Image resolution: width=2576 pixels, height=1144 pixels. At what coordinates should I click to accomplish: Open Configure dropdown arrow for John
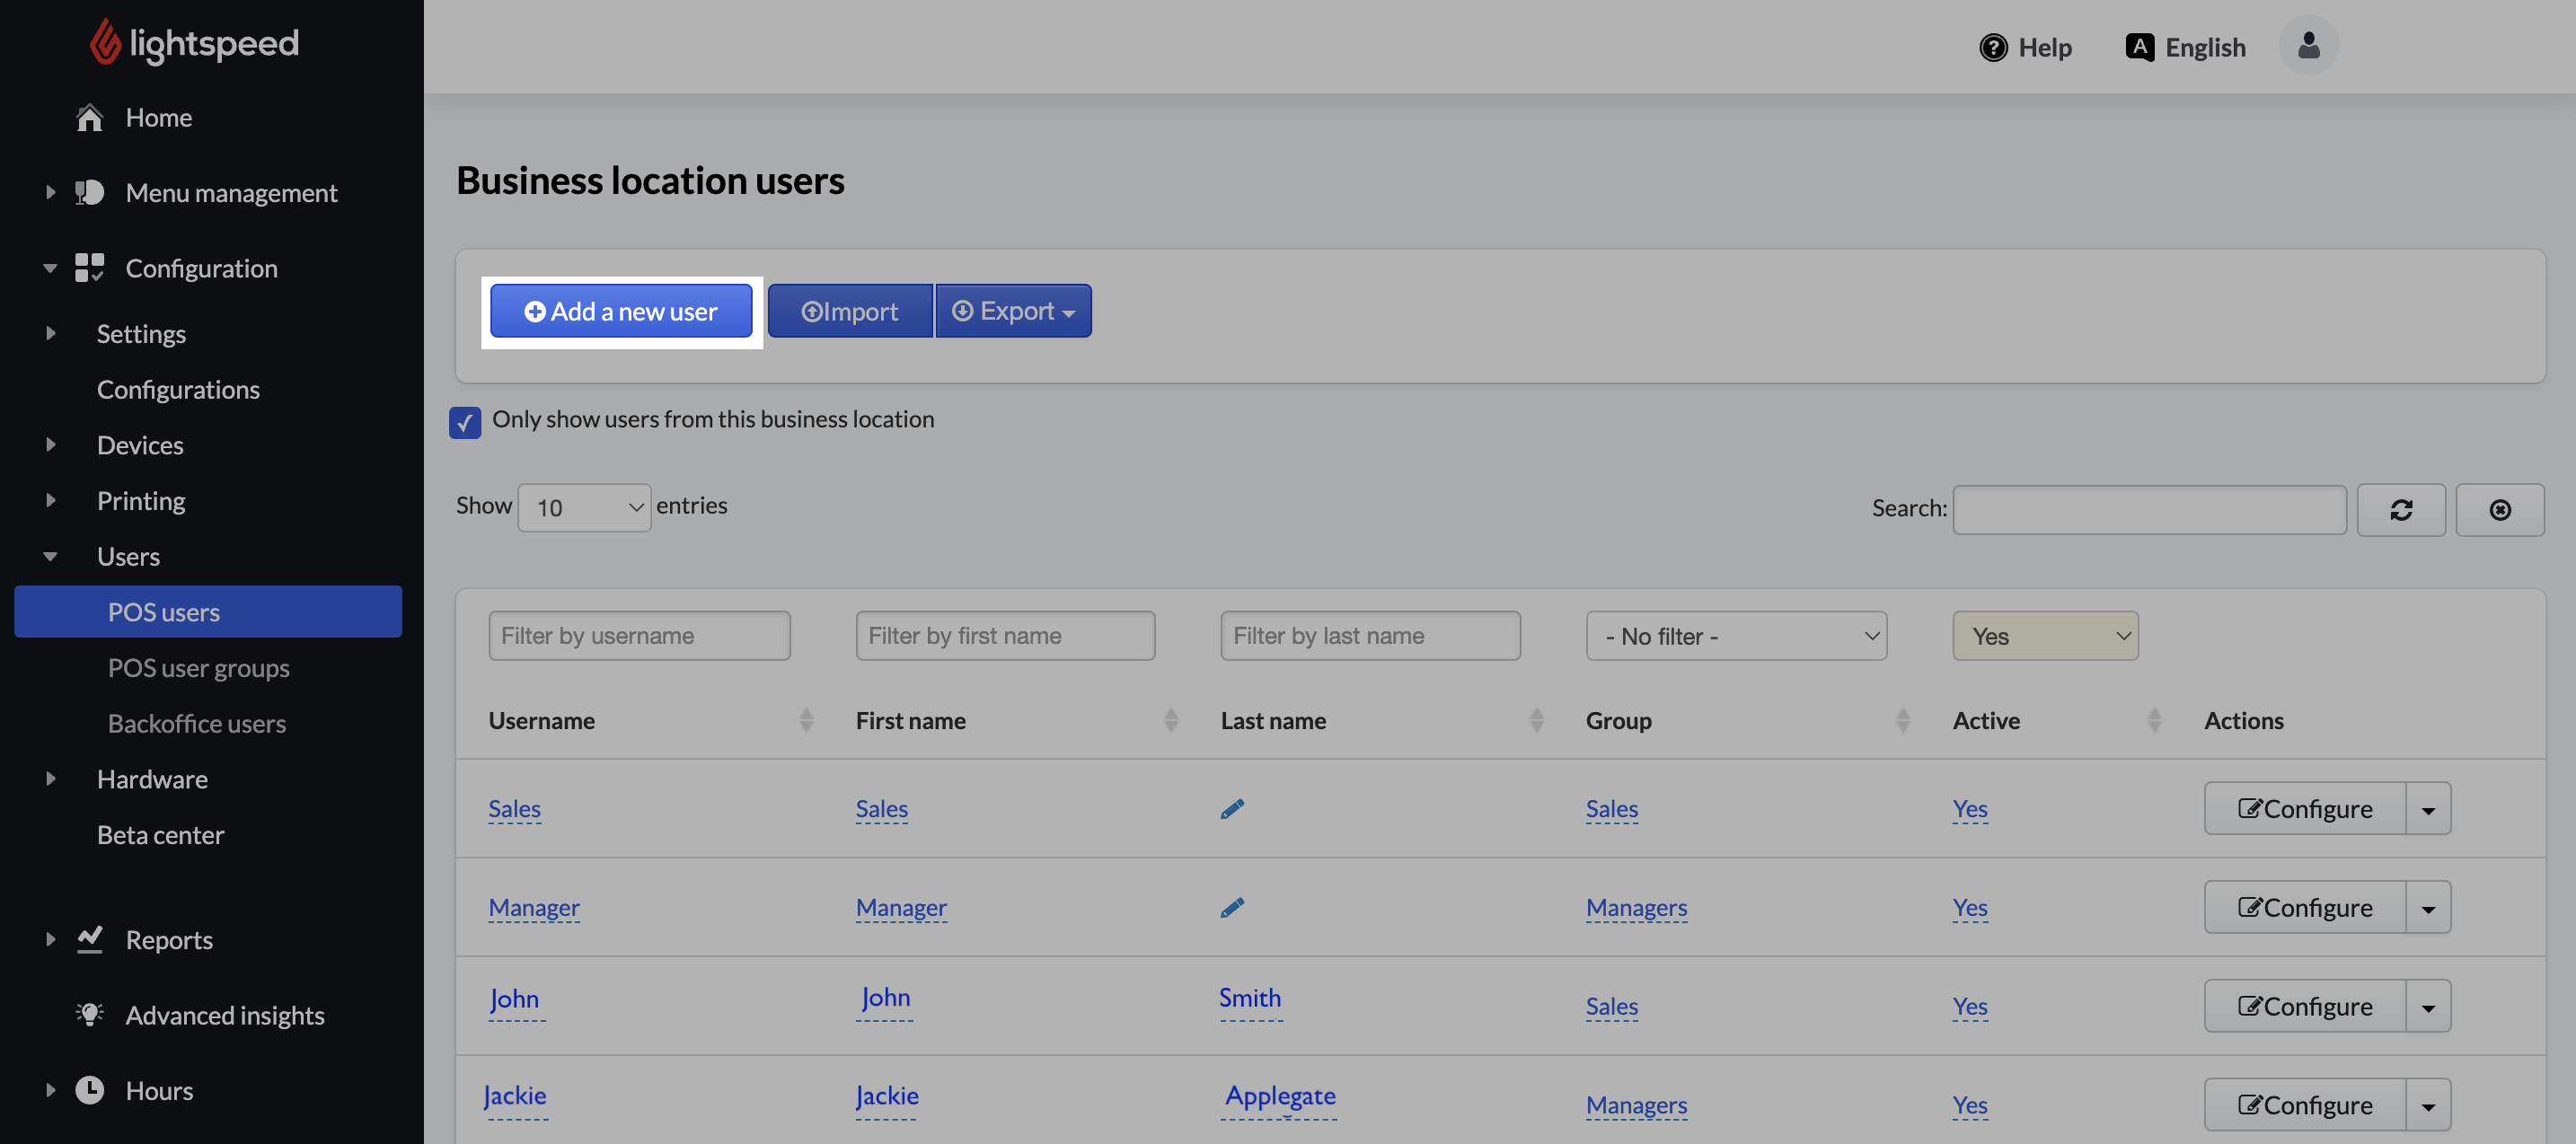point(2427,1006)
